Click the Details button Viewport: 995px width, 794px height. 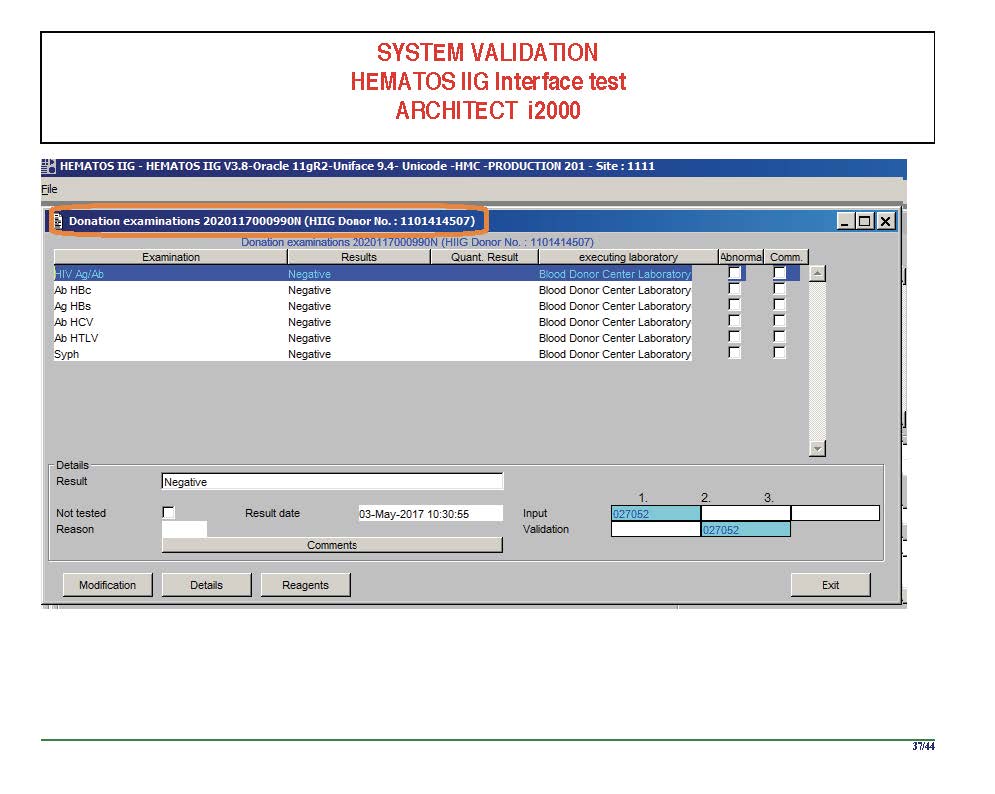tap(206, 585)
